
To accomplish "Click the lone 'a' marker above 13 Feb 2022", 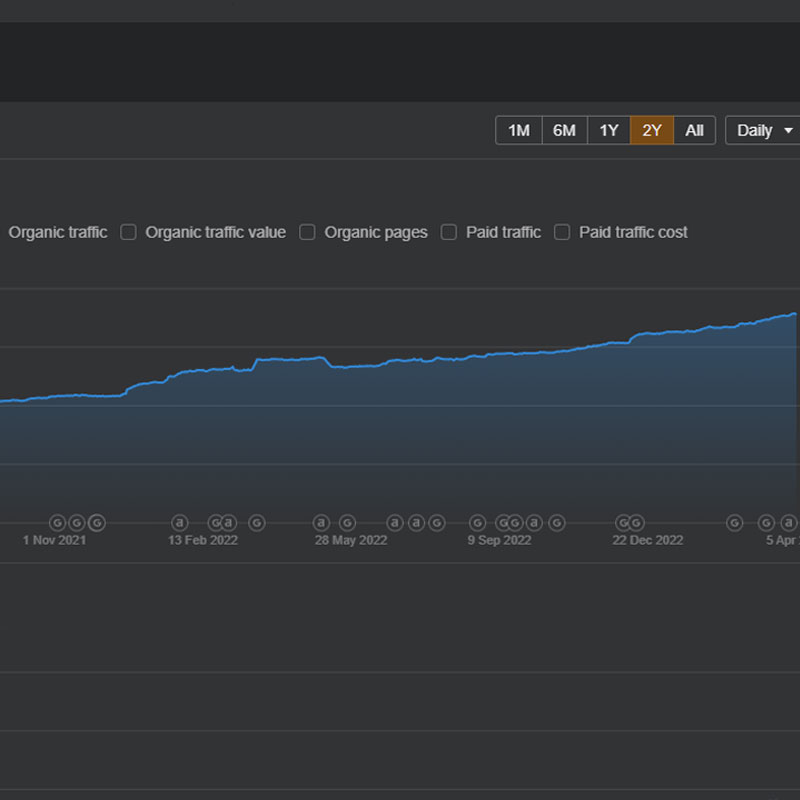I will (x=180, y=522).
